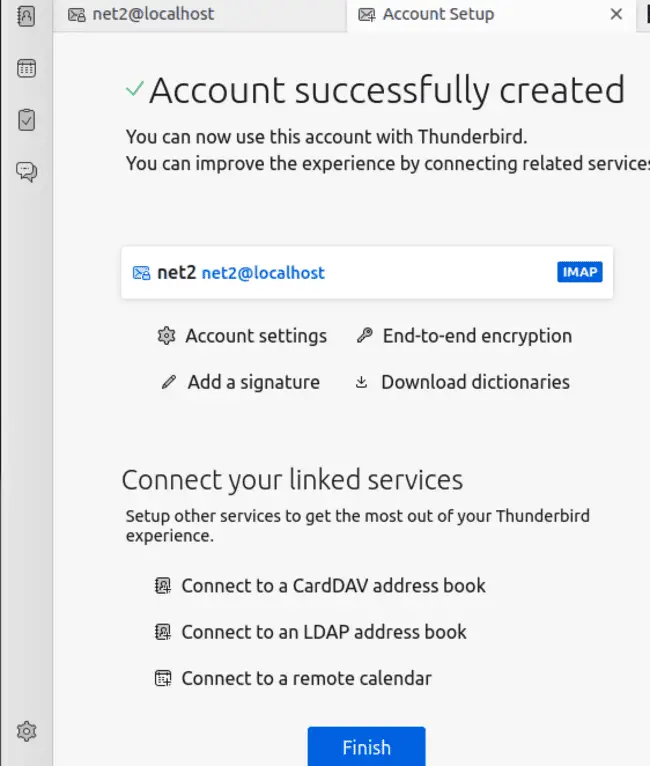
Task: Click the net2@localhost email address
Action: pyautogui.click(x=263, y=273)
